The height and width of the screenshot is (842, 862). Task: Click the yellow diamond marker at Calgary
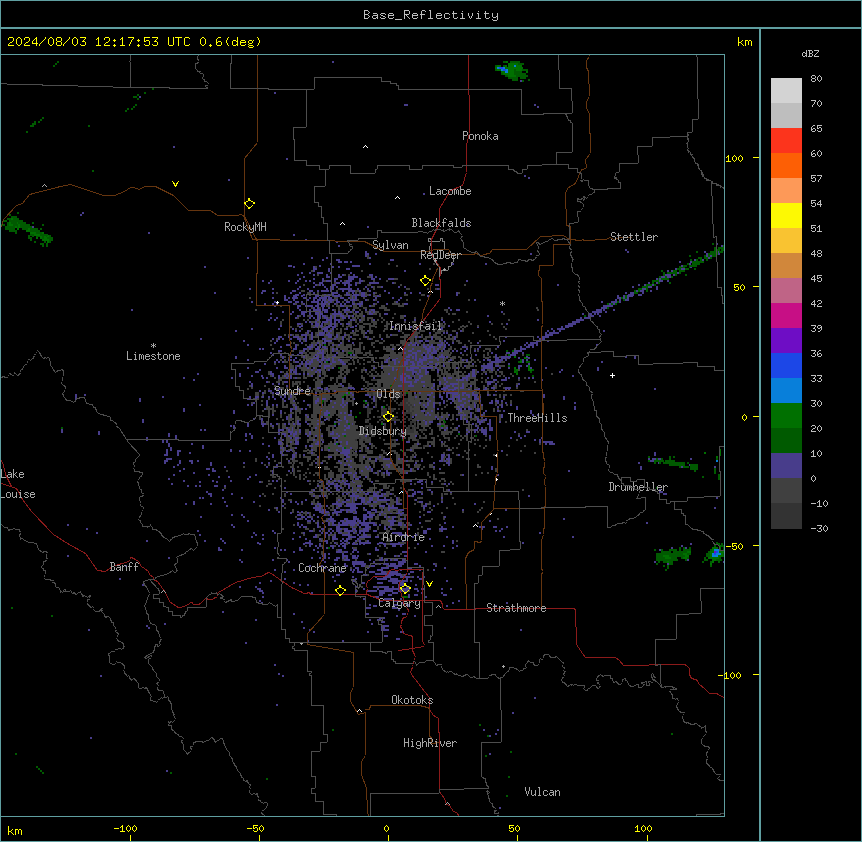tap(405, 589)
